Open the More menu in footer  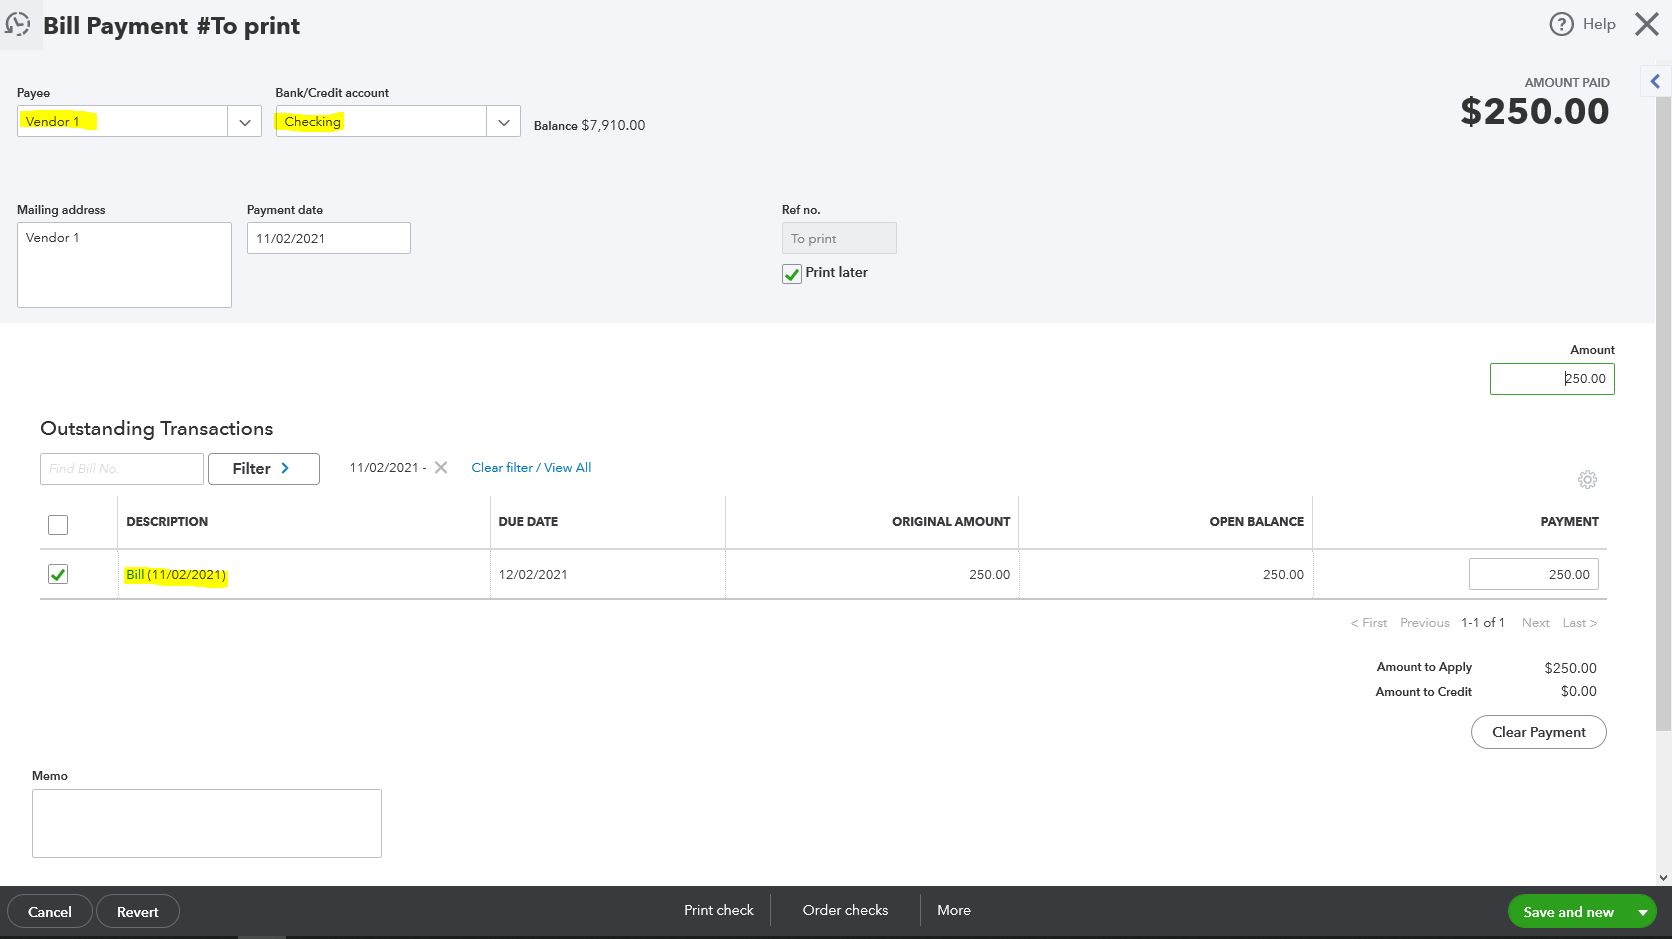click(x=953, y=911)
